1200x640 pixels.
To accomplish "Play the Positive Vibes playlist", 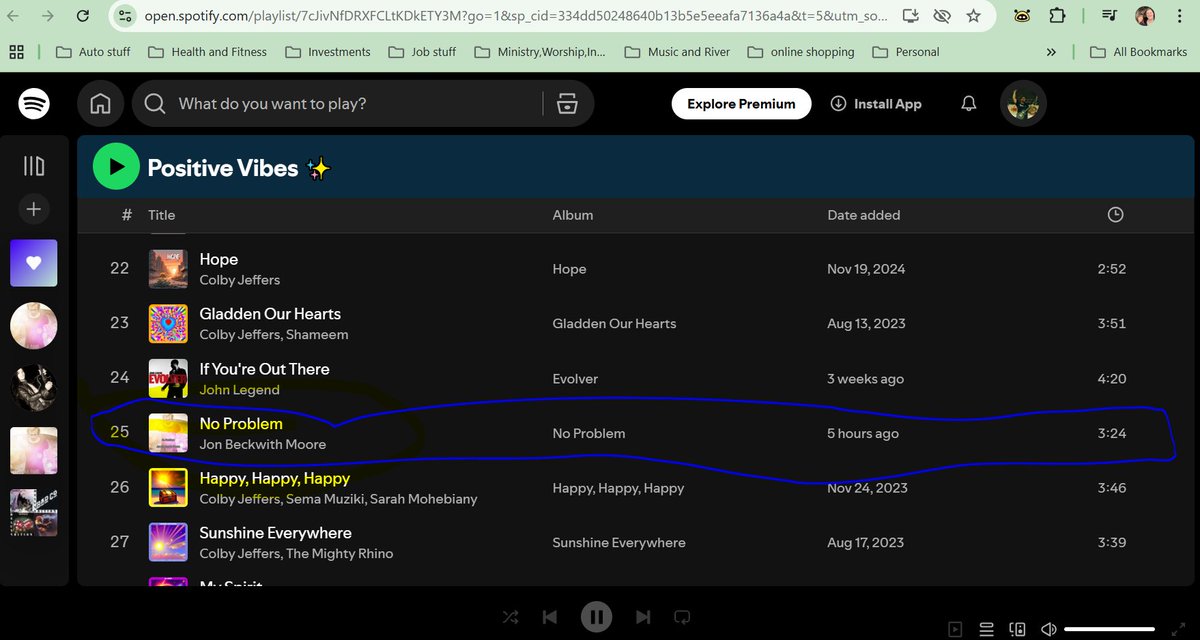I will pyautogui.click(x=116, y=167).
